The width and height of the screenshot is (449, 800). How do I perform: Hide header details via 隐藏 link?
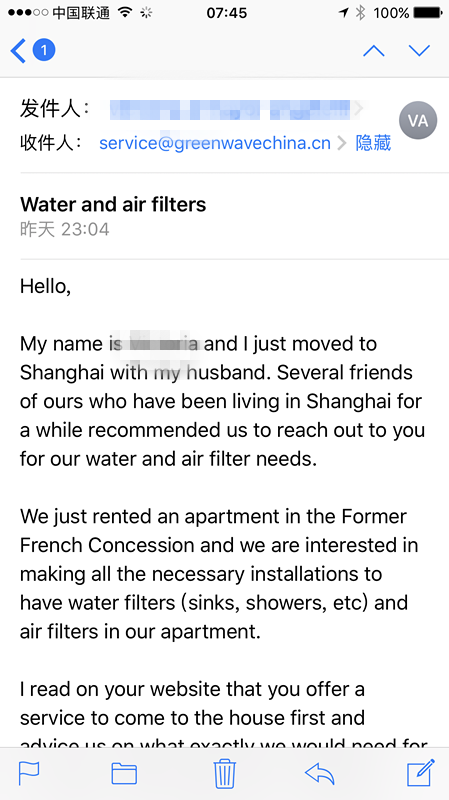[373, 143]
